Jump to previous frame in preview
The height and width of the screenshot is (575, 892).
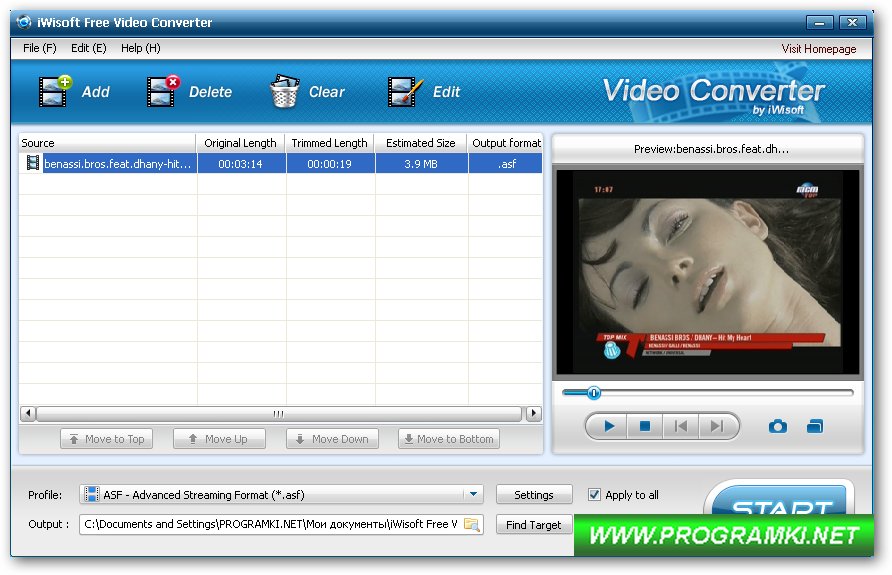(680, 426)
